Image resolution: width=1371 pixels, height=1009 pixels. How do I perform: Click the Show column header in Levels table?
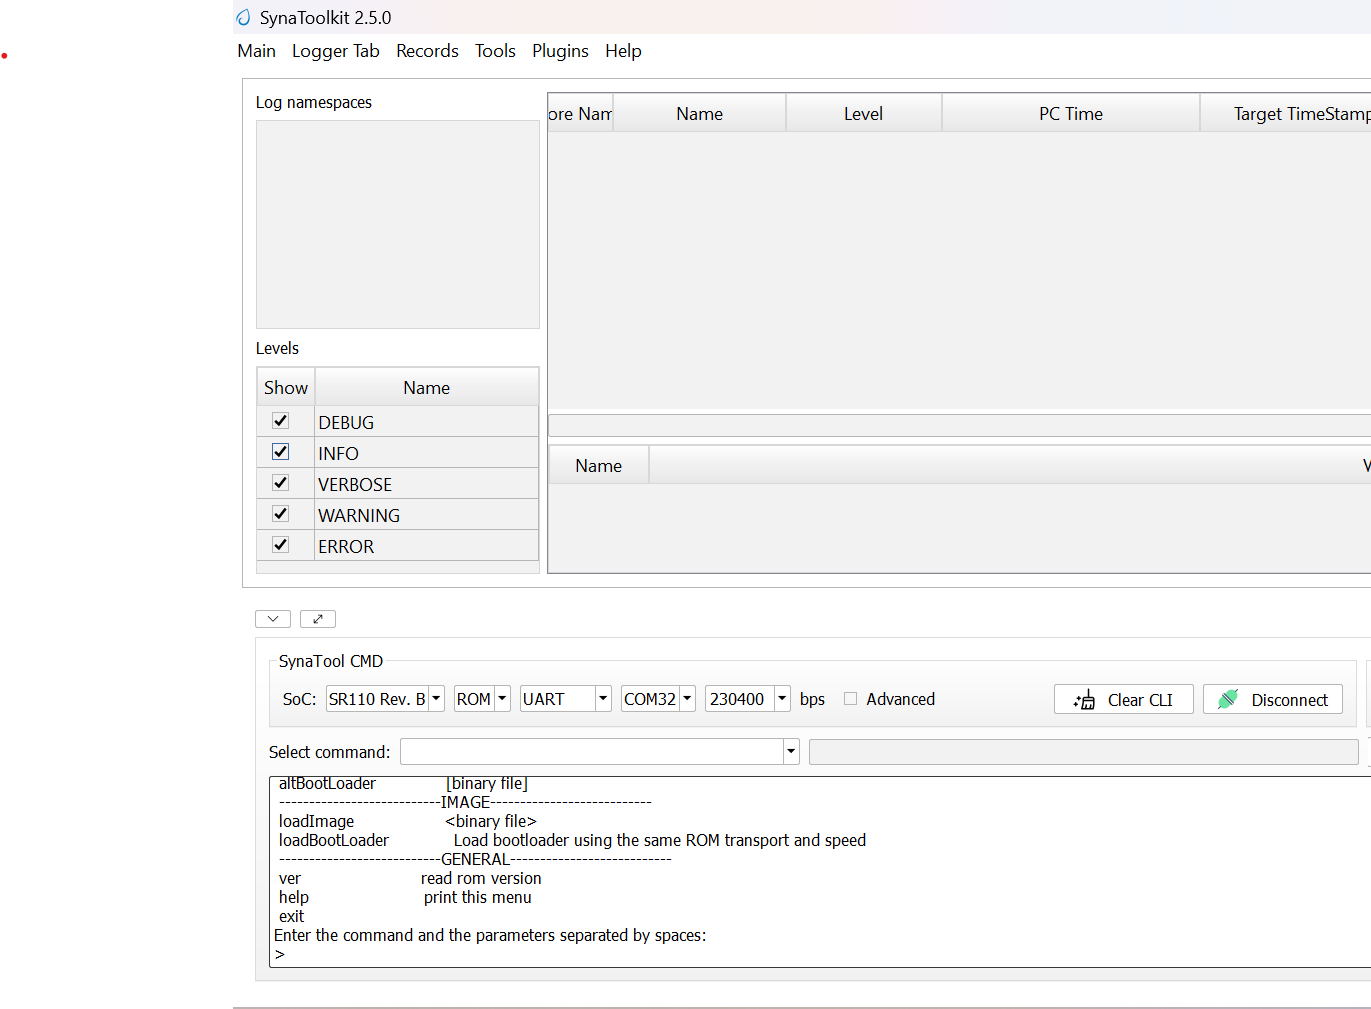286,387
